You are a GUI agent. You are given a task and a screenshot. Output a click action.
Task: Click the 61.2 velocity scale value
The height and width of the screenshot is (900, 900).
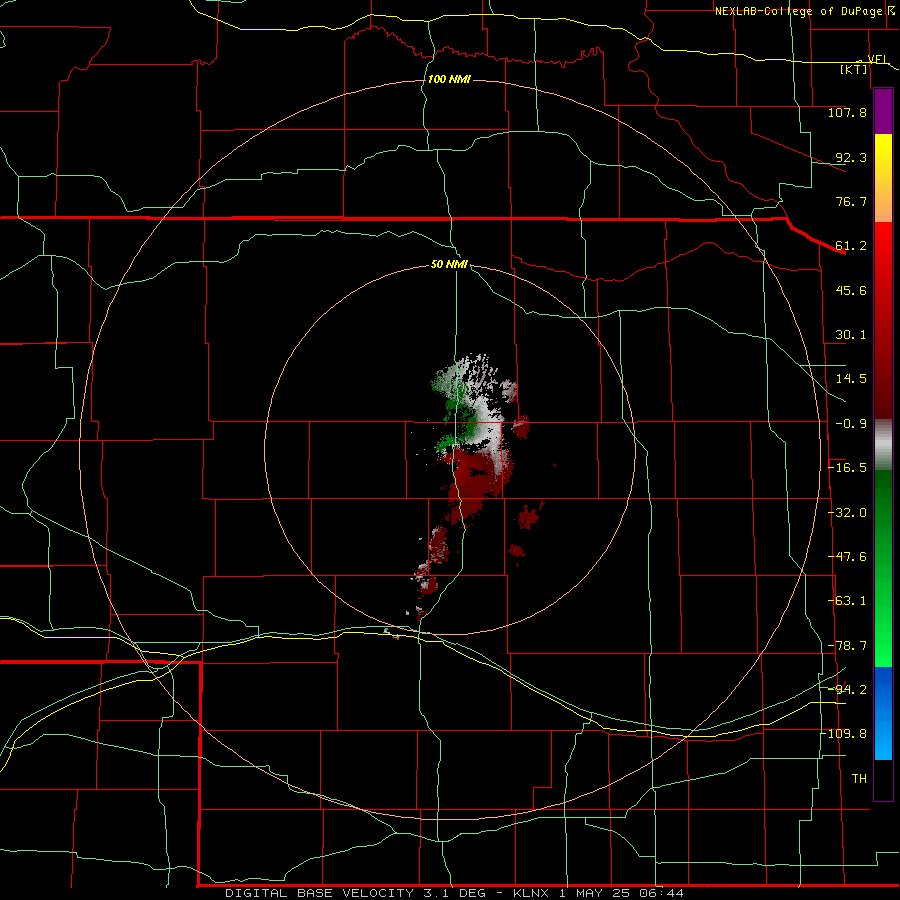coord(851,246)
